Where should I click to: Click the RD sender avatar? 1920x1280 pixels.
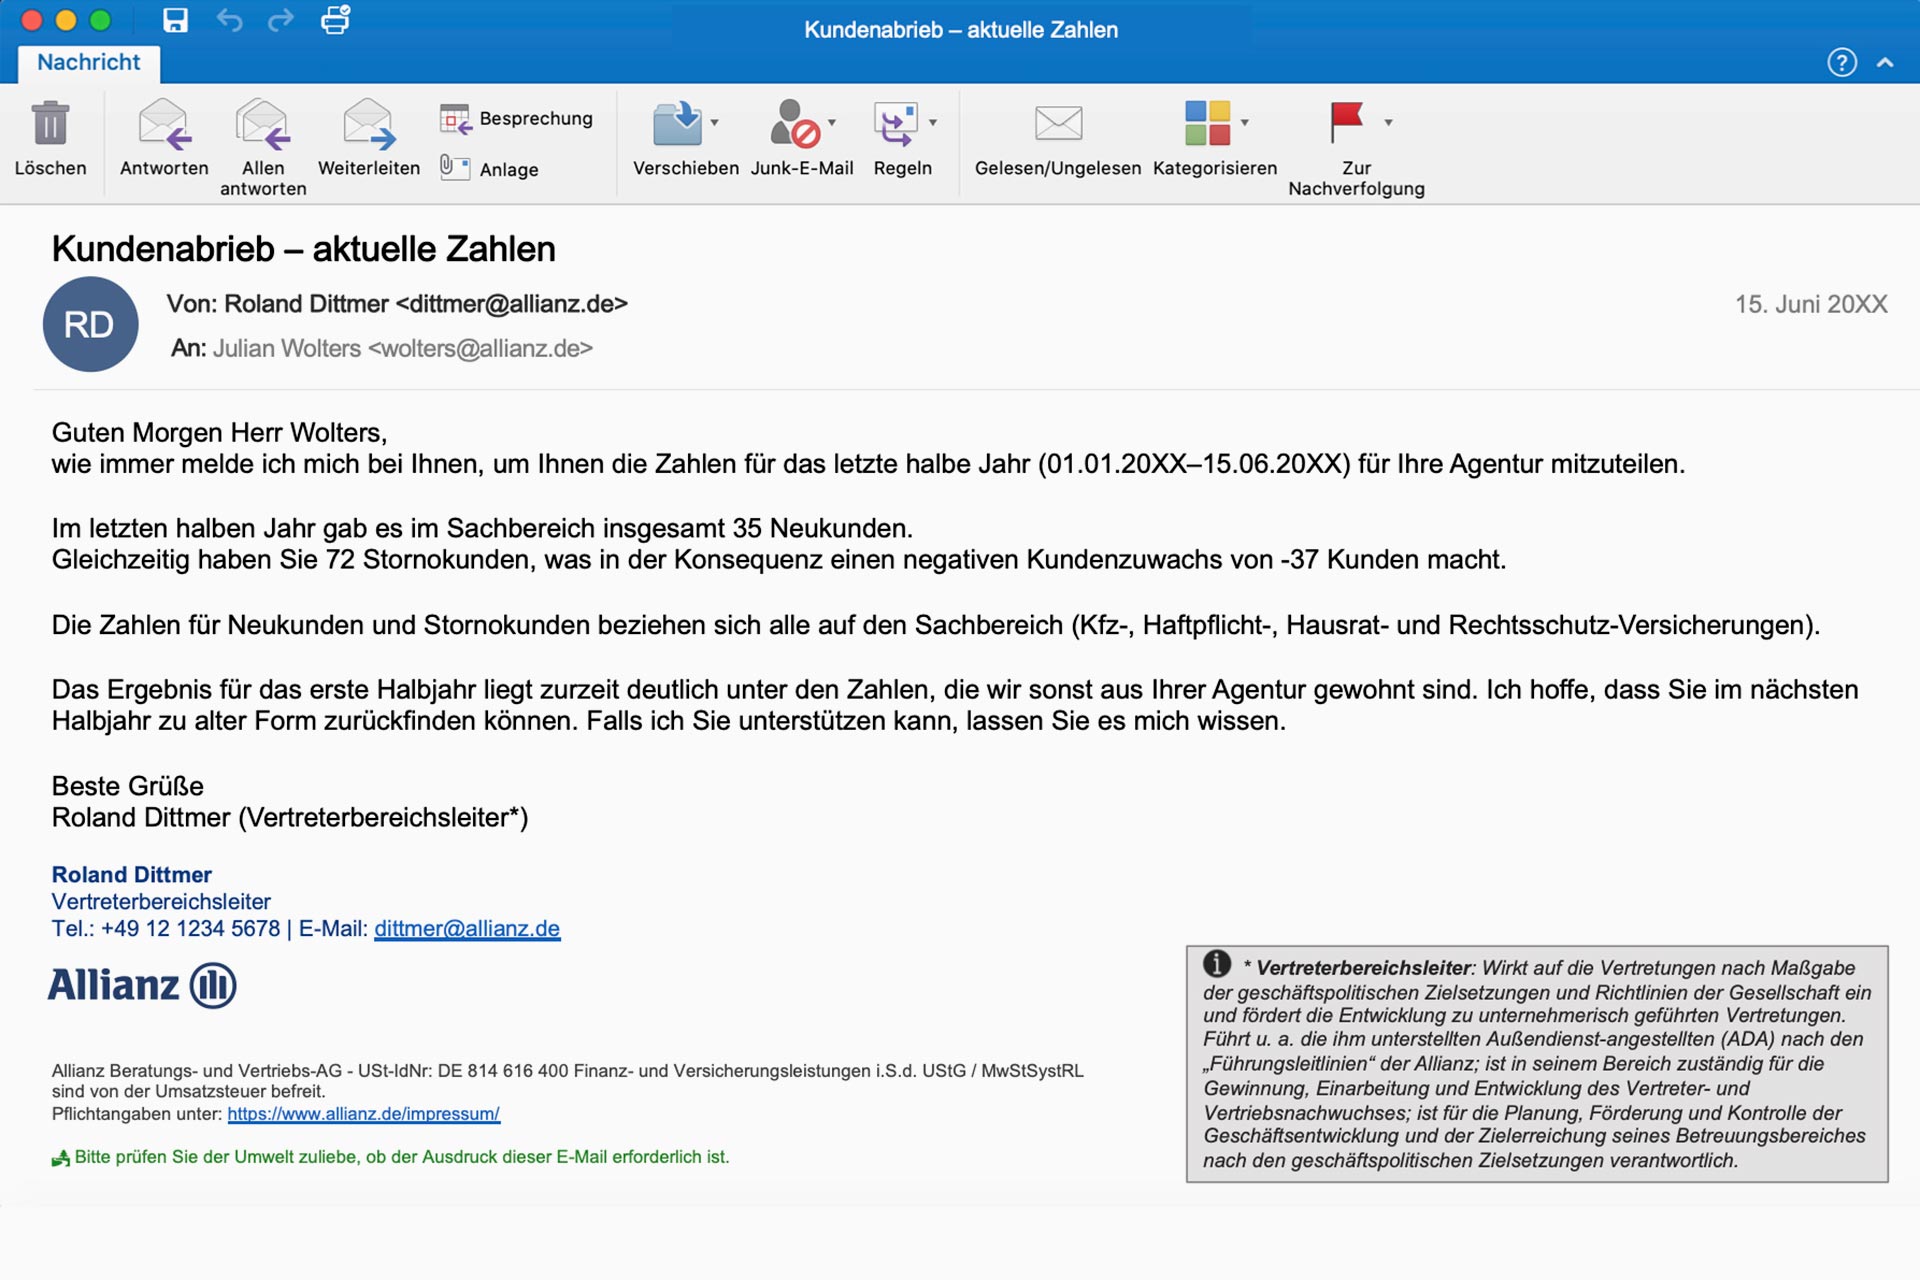point(90,325)
